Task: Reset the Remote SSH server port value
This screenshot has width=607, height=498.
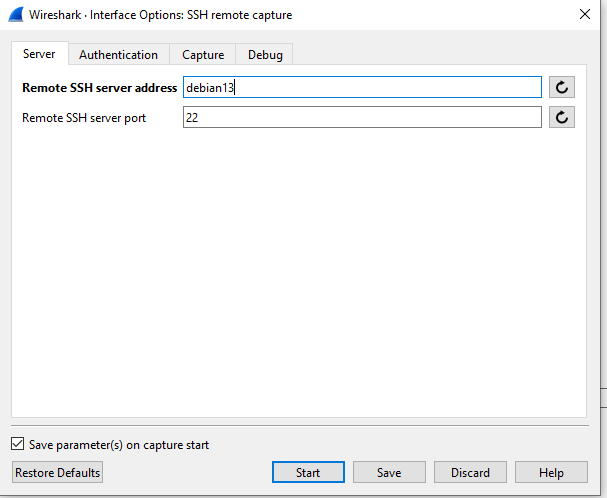Action: 562,118
